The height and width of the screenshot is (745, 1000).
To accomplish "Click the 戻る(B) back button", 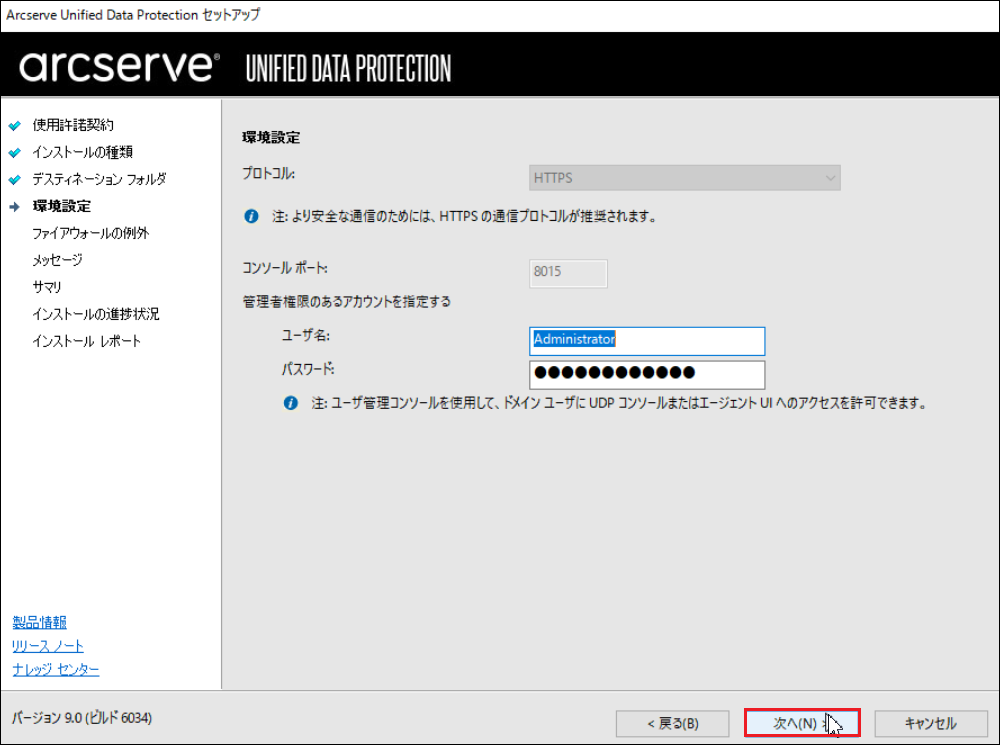I will 672,723.
